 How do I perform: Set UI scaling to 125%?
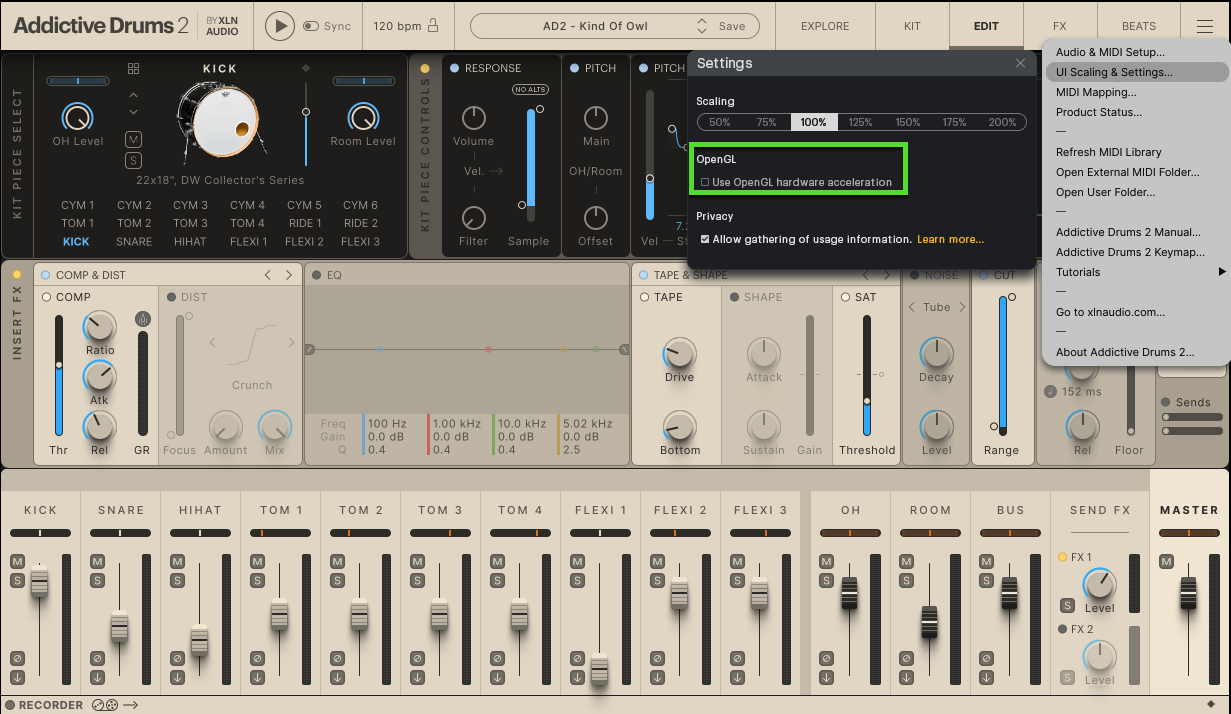pos(860,122)
